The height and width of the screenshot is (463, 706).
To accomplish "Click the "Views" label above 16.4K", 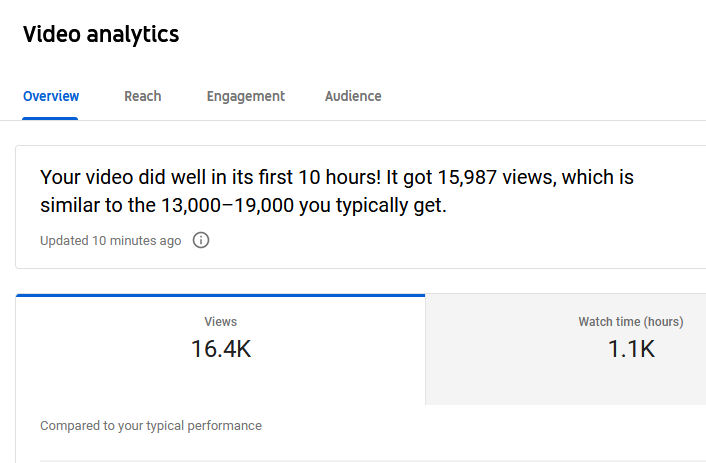I will pyautogui.click(x=220, y=322).
